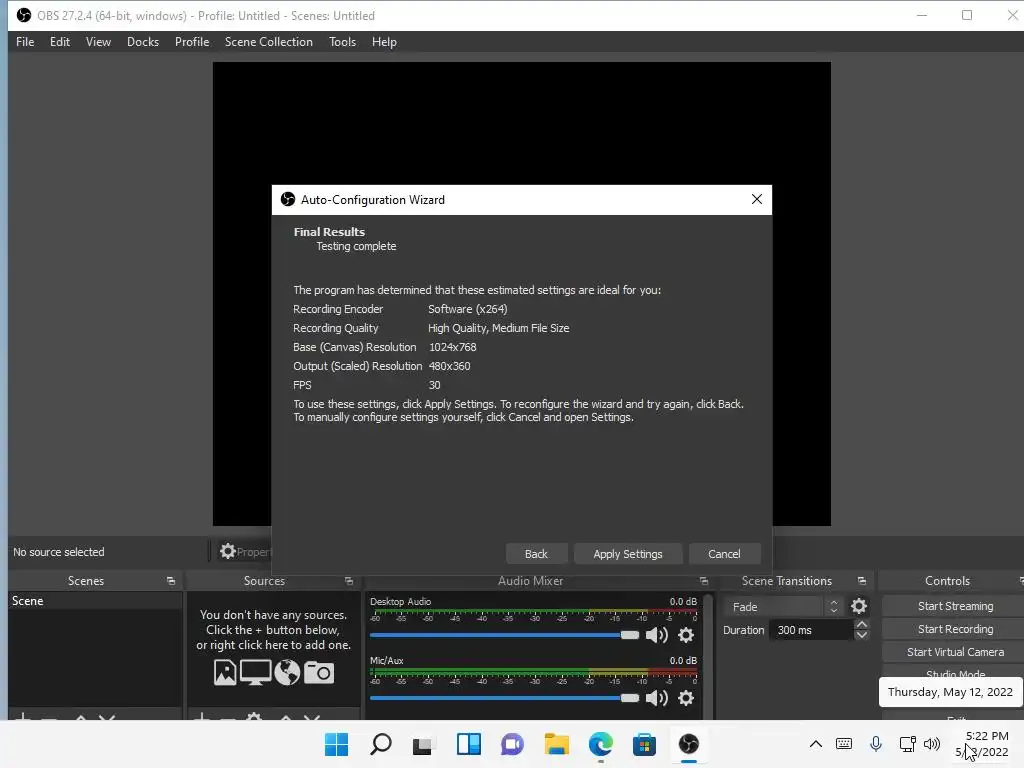Click 'High Quality, Medium File Size' text
Image resolution: width=1024 pixels, height=768 pixels.
499,328
